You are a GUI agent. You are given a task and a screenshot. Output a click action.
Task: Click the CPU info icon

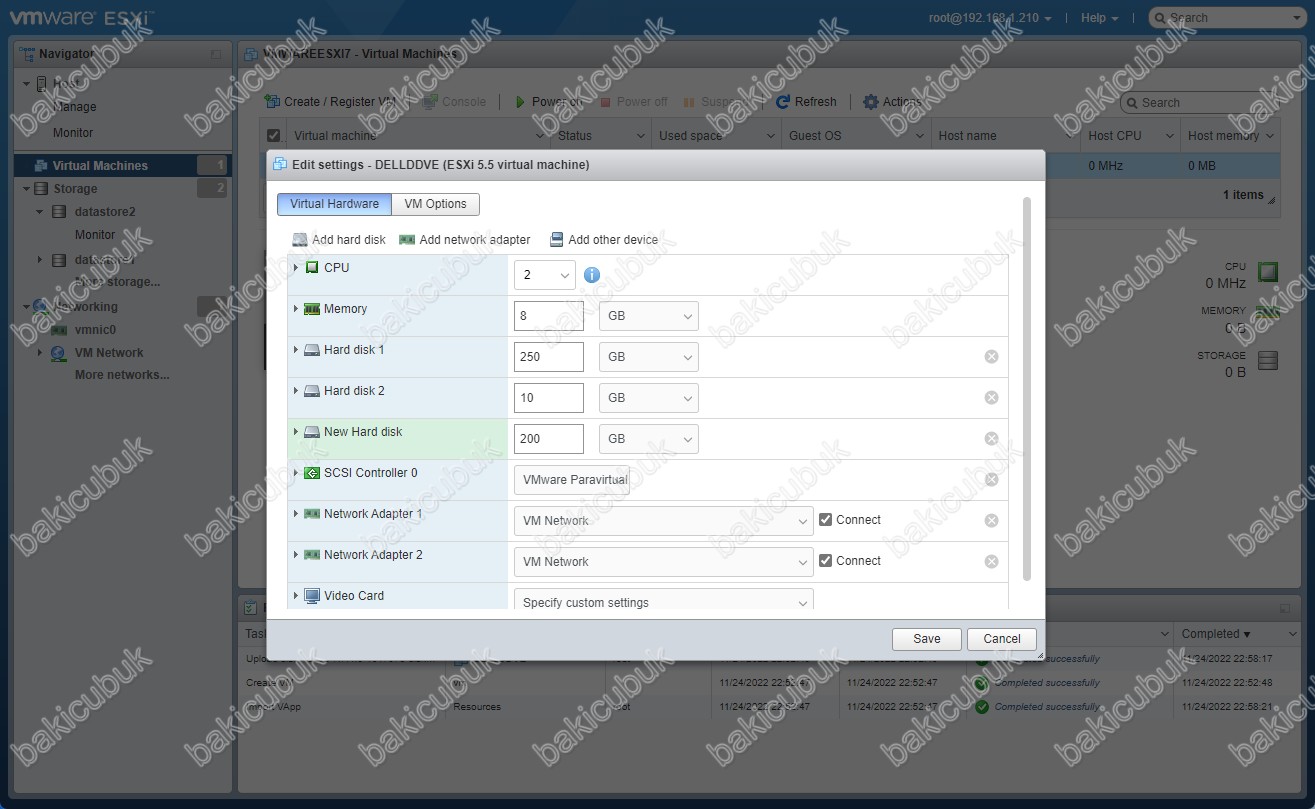592,274
